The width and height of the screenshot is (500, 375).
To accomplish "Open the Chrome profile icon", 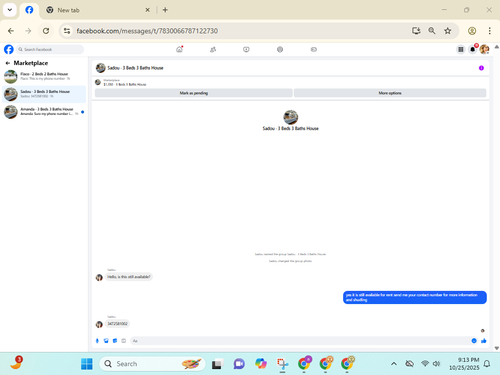I will pyautogui.click(x=472, y=31).
